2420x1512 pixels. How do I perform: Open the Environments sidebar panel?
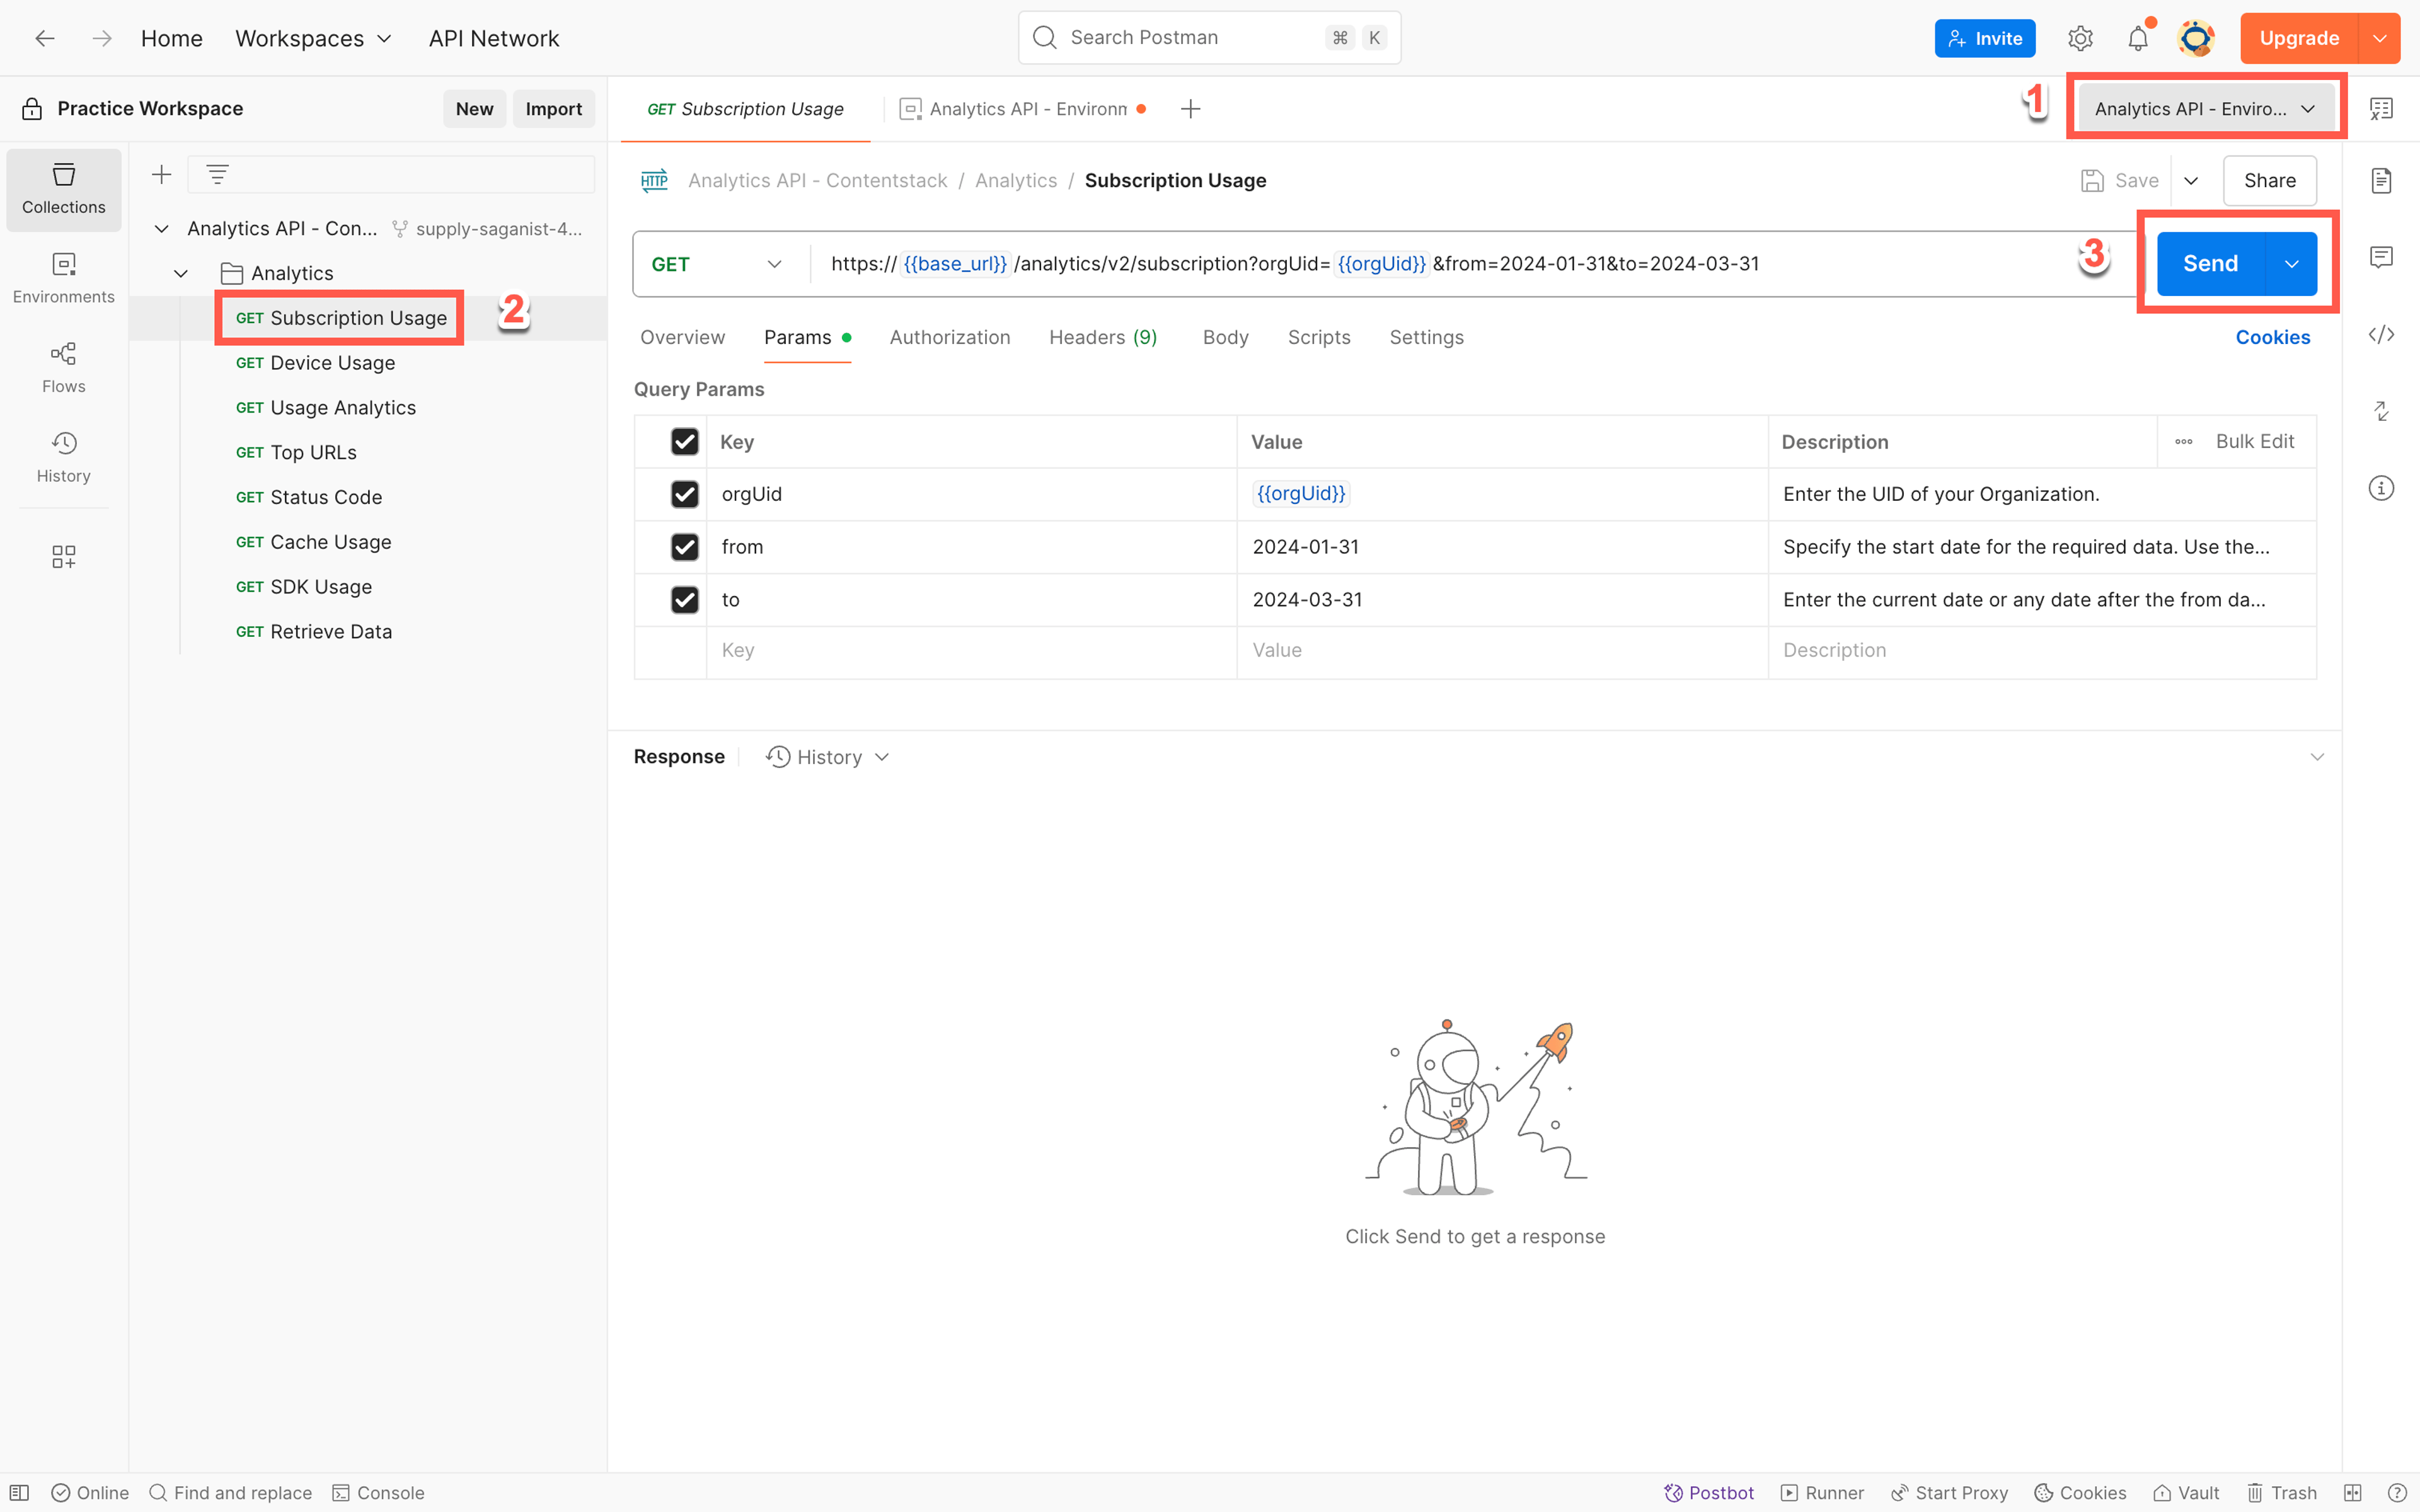pos(63,278)
